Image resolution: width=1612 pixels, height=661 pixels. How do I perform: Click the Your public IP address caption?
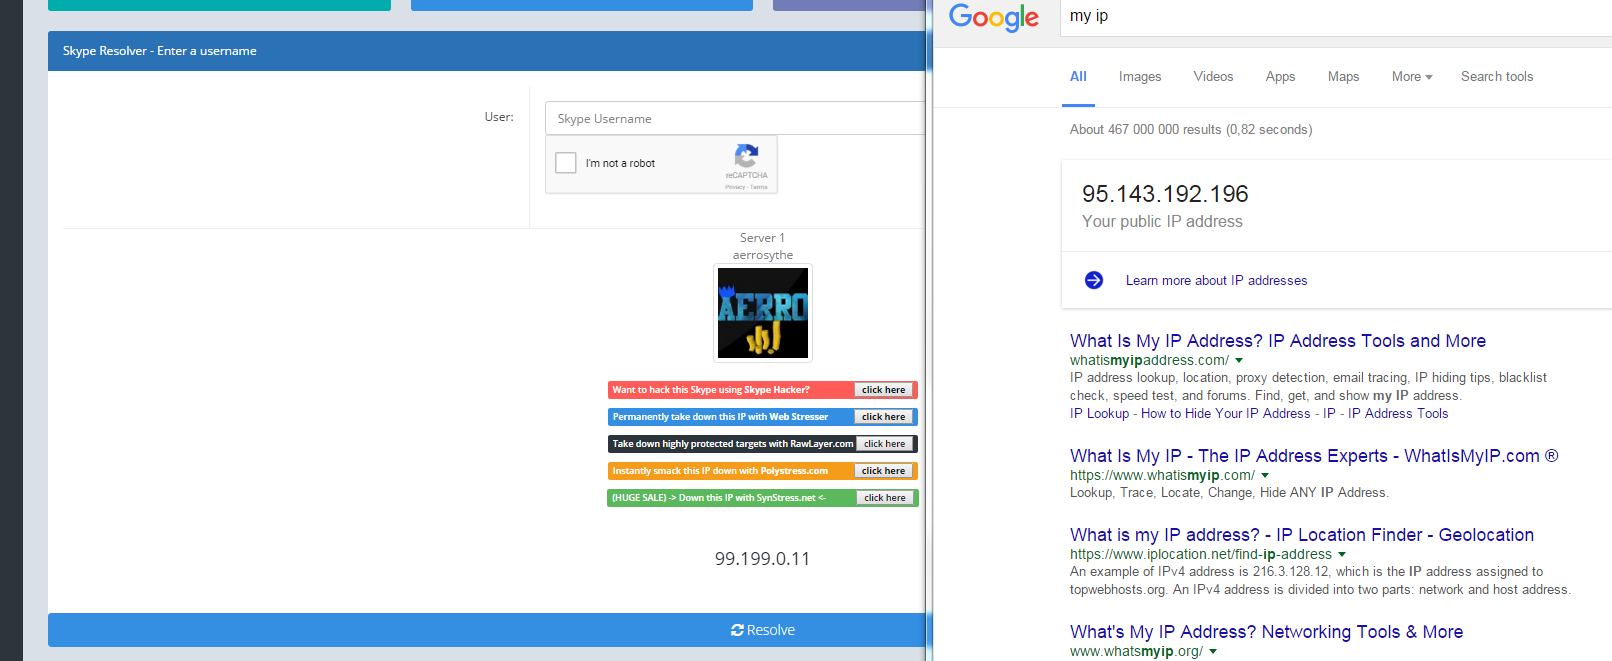(1162, 222)
